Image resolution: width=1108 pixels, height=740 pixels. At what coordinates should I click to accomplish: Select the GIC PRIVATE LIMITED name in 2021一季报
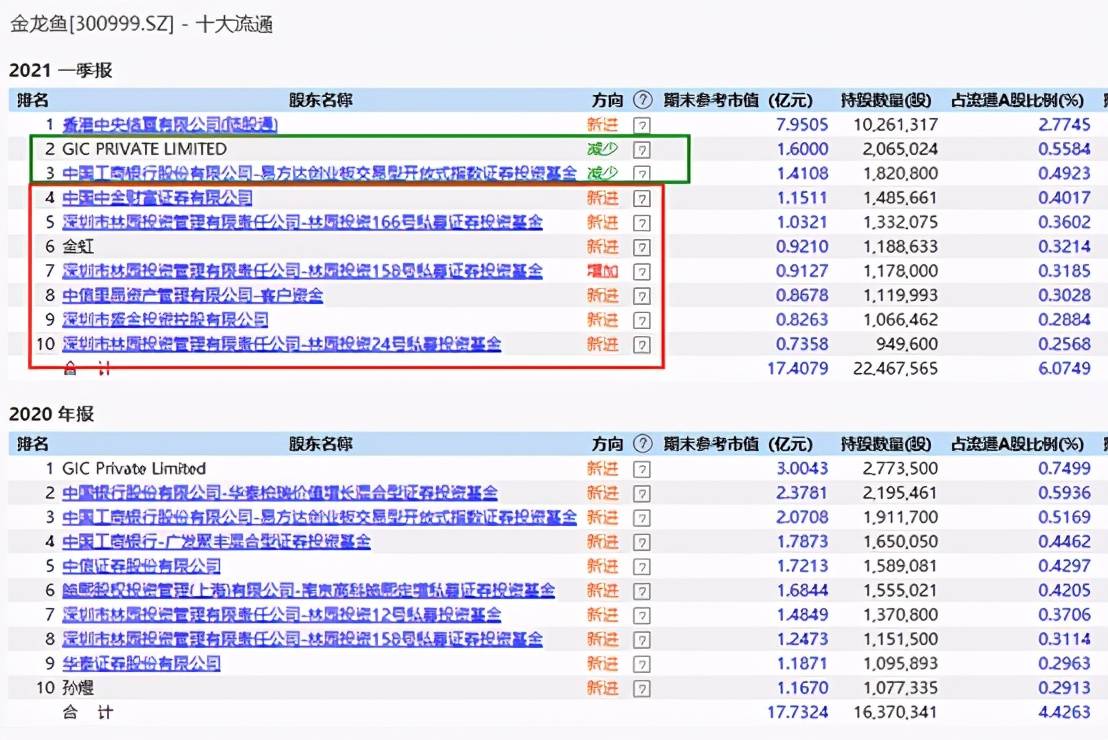click(x=145, y=149)
